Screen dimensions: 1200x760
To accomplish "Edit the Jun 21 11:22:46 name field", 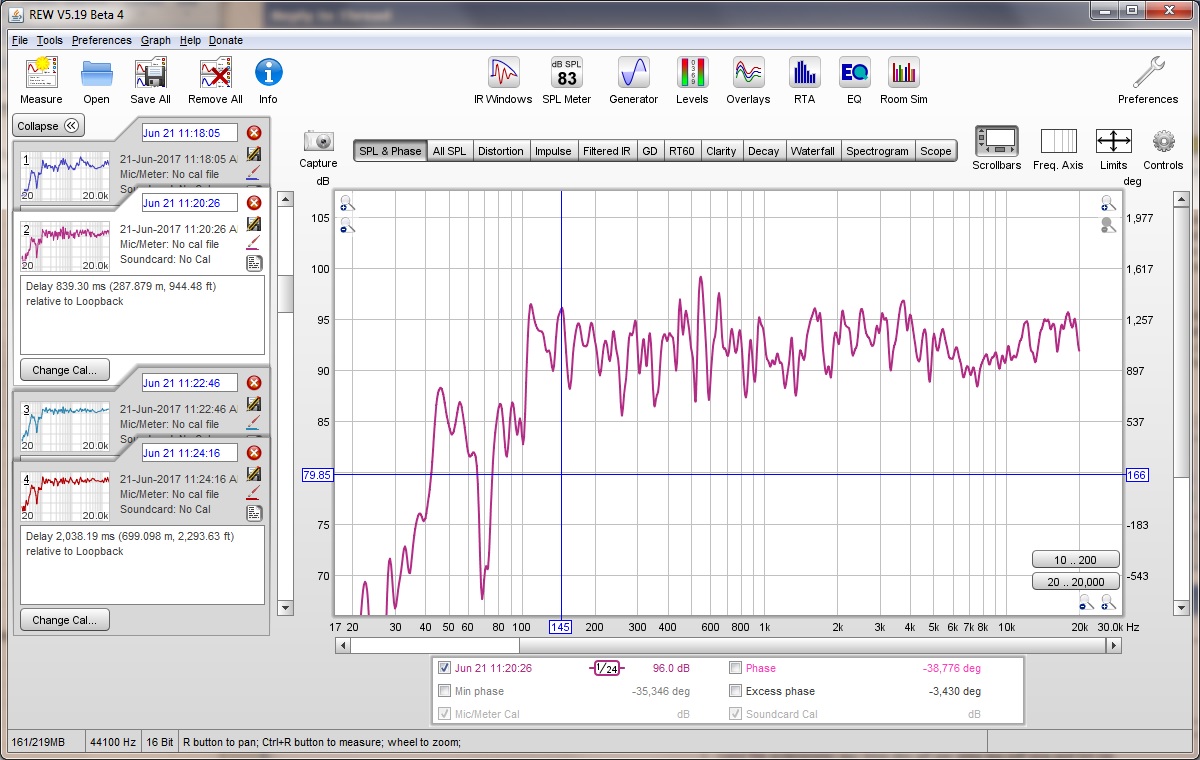I will click(x=189, y=383).
